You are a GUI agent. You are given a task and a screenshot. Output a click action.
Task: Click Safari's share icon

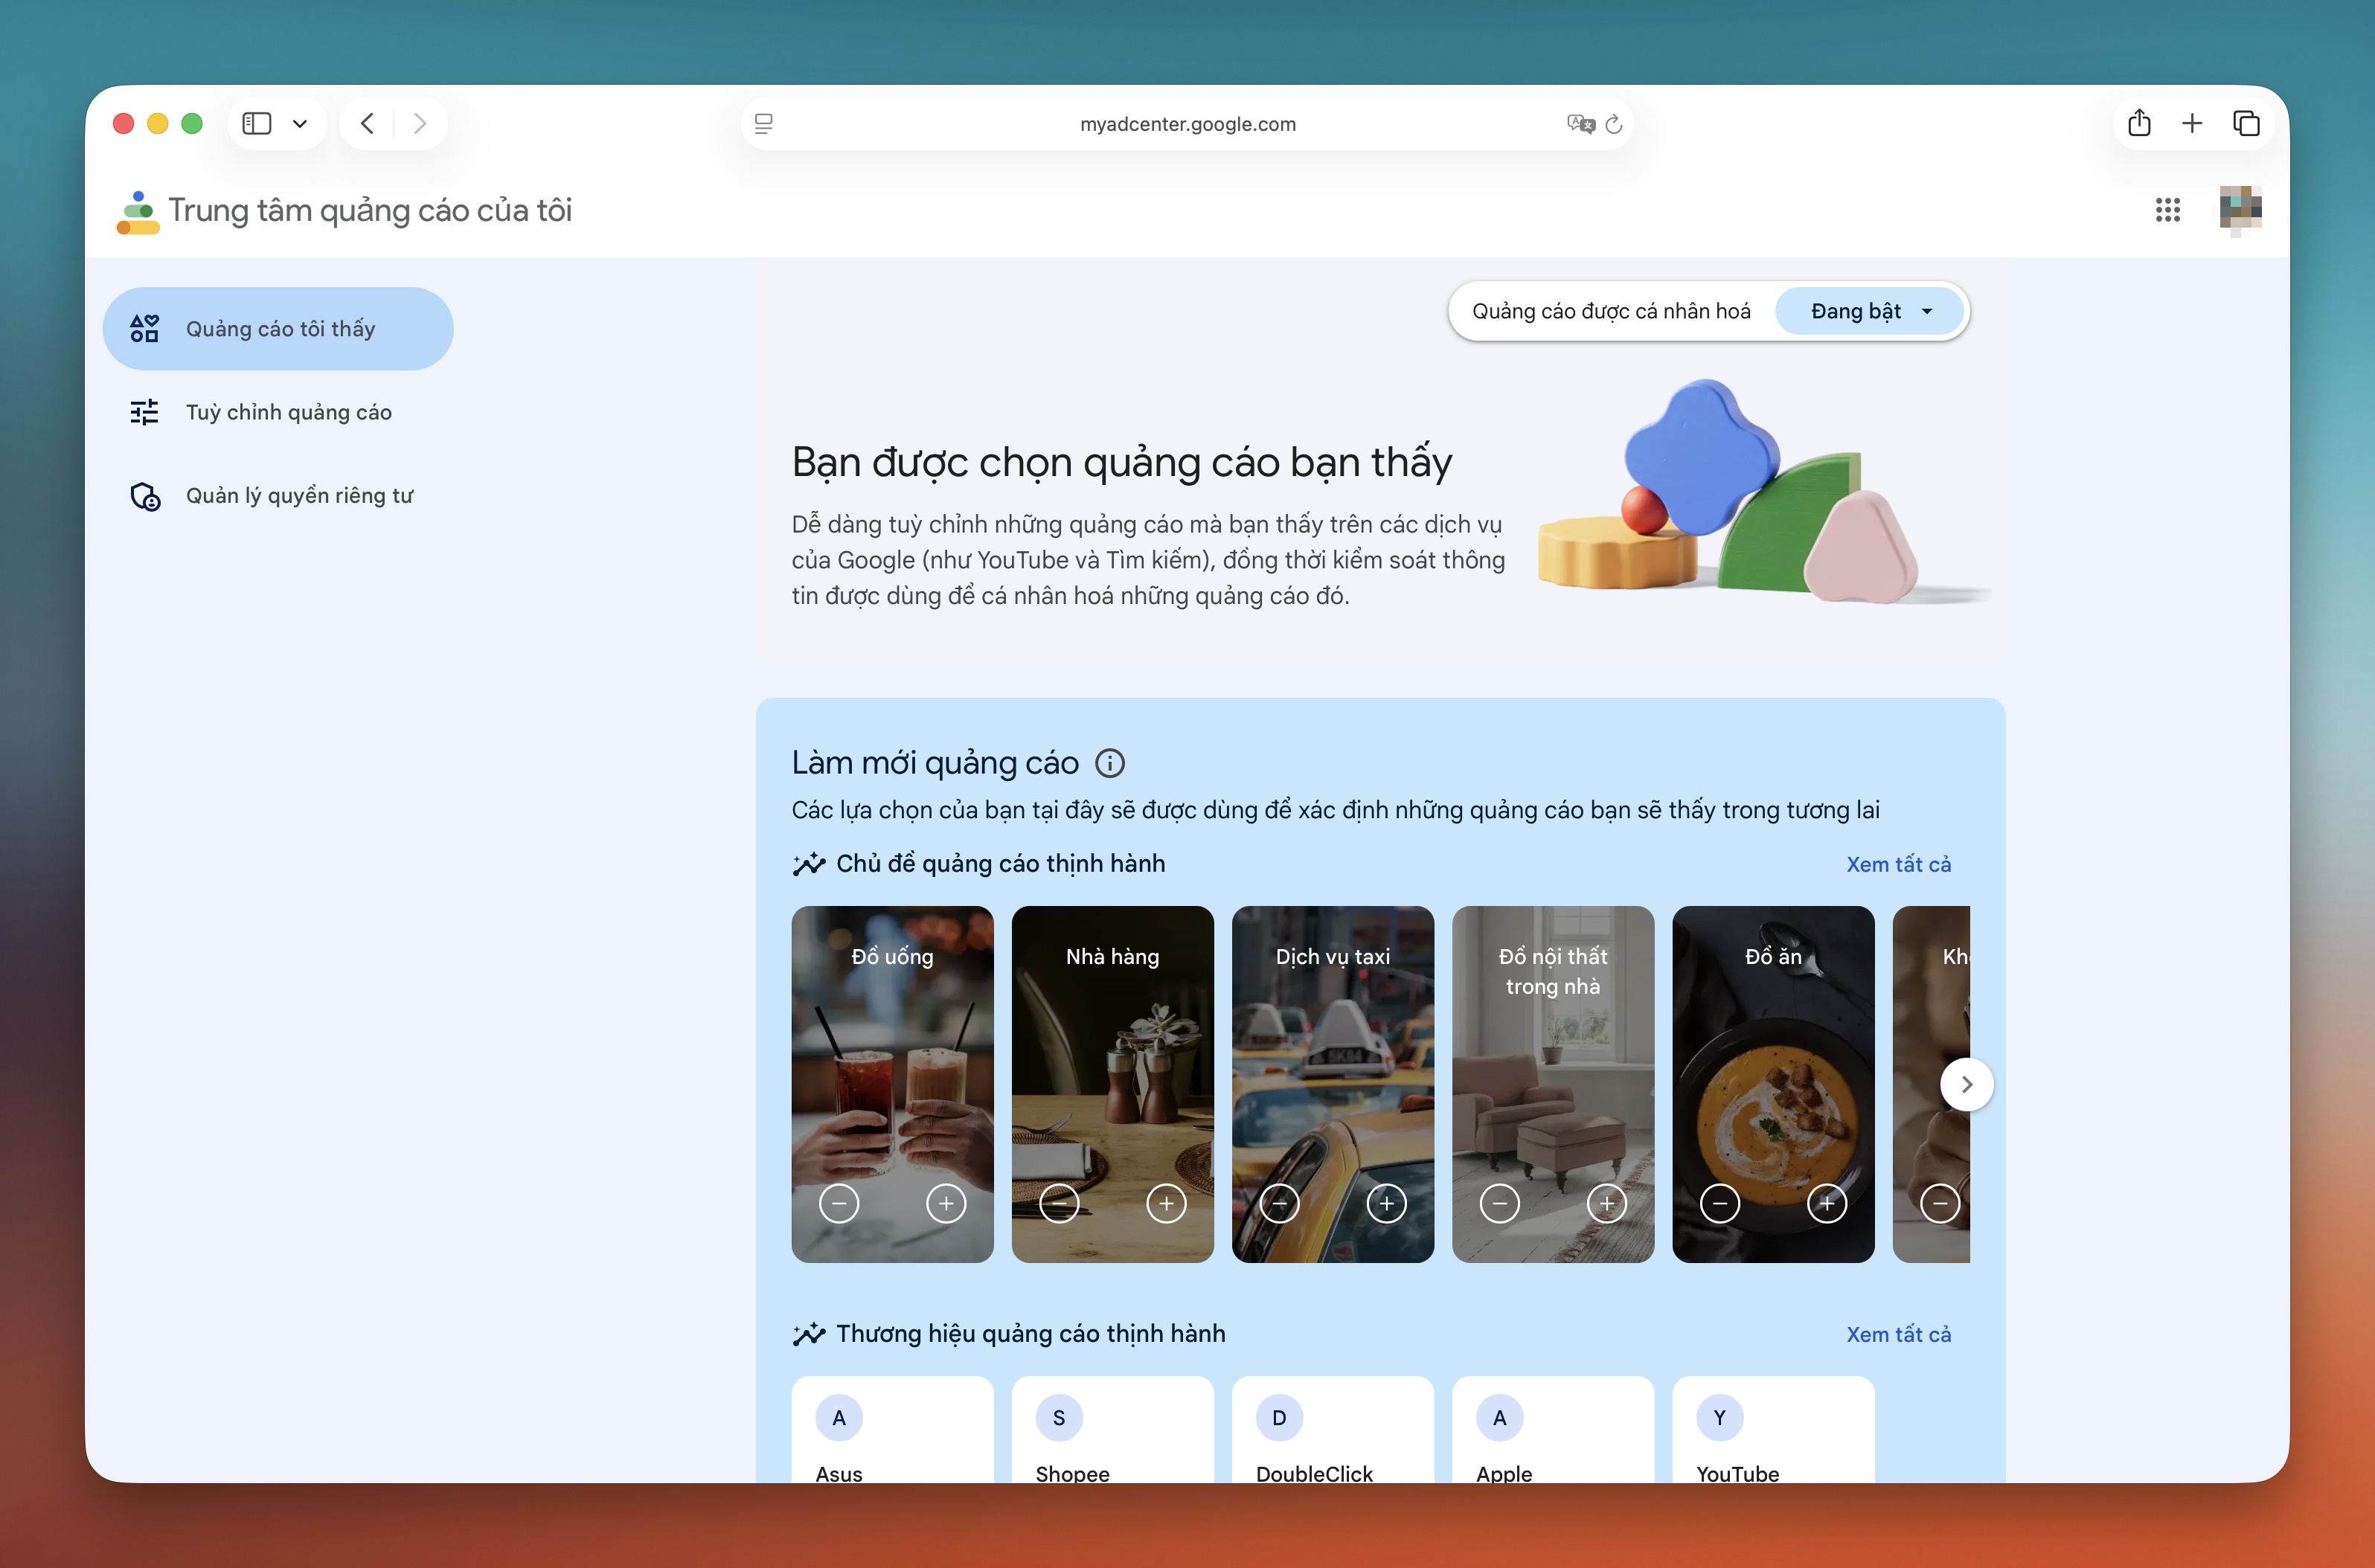tap(2139, 123)
